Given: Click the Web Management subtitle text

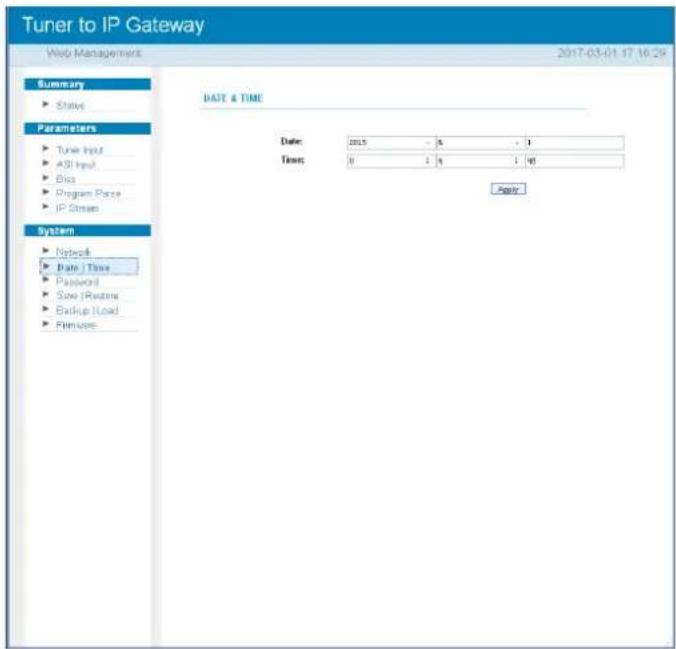Looking at the screenshot, I should (x=94, y=53).
